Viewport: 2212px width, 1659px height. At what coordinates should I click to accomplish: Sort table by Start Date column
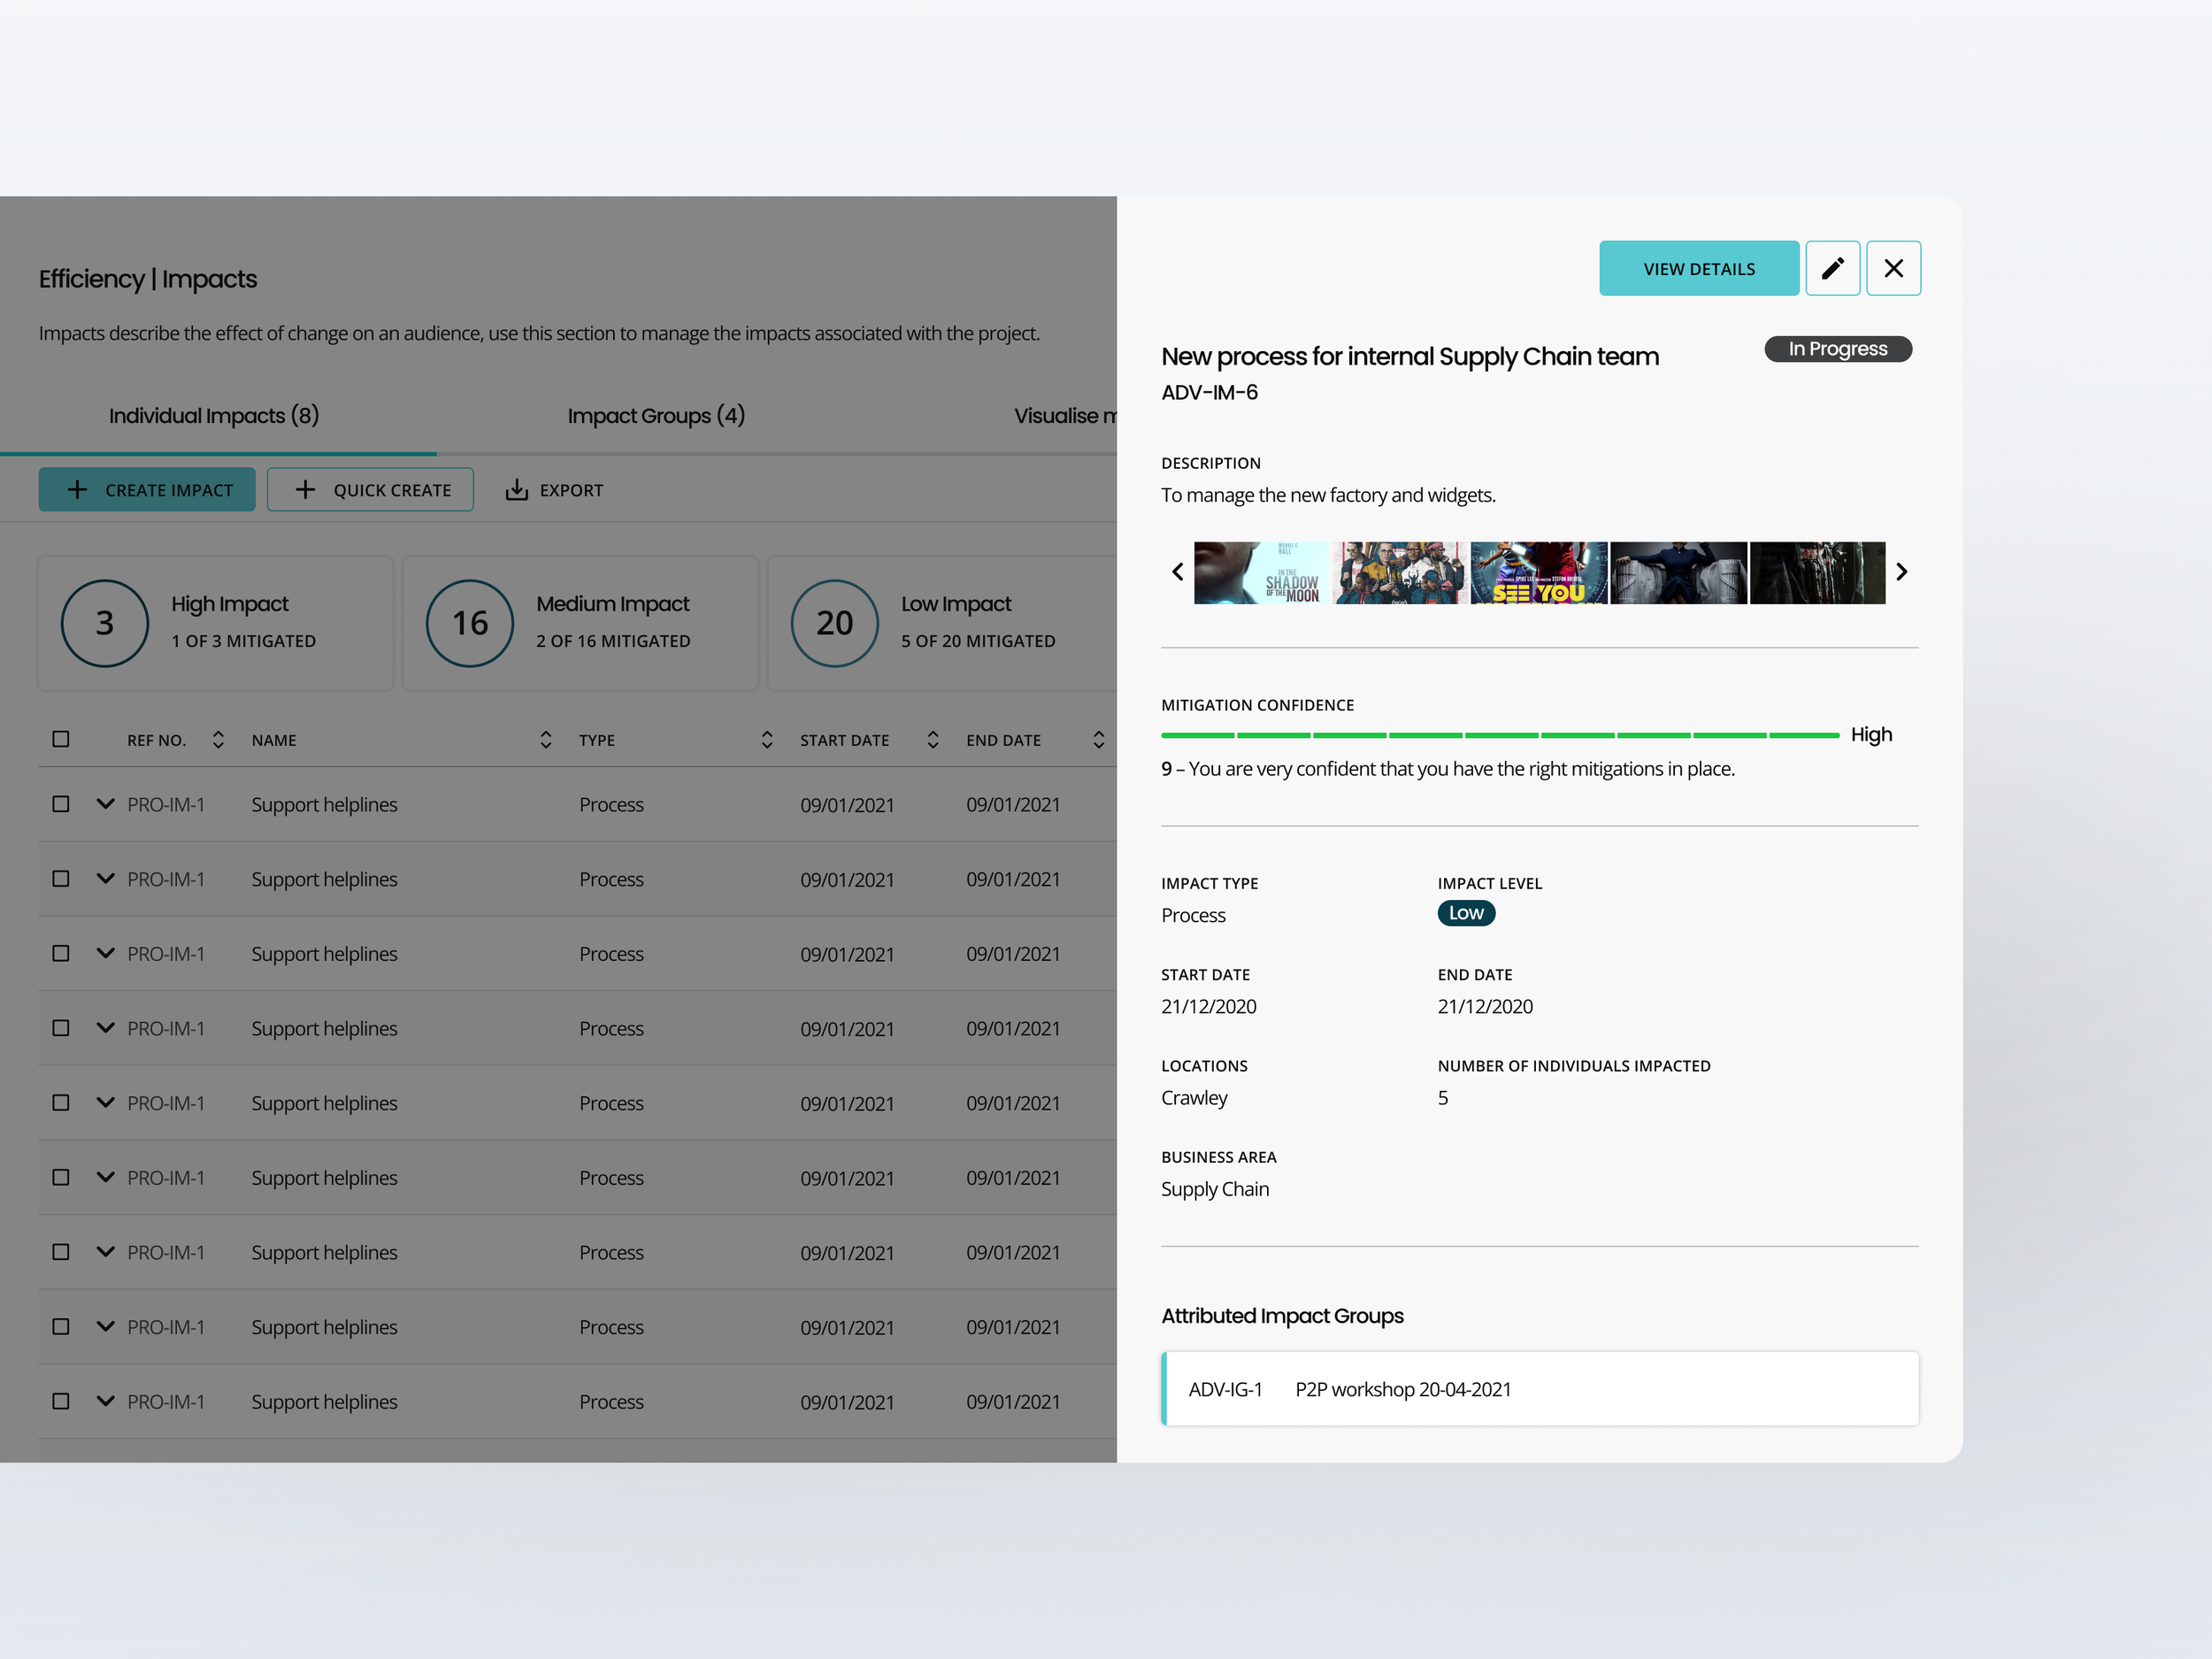click(932, 740)
